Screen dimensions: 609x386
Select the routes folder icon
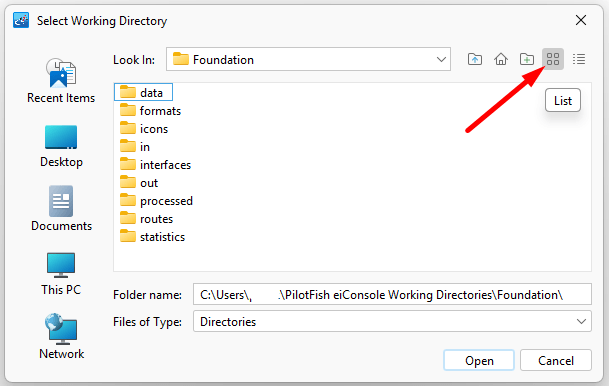pos(127,219)
